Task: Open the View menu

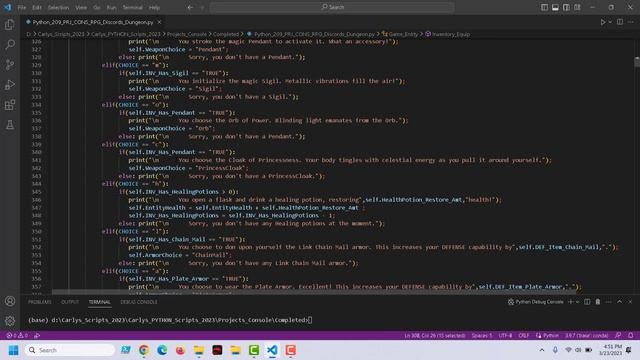Action: [x=81, y=7]
